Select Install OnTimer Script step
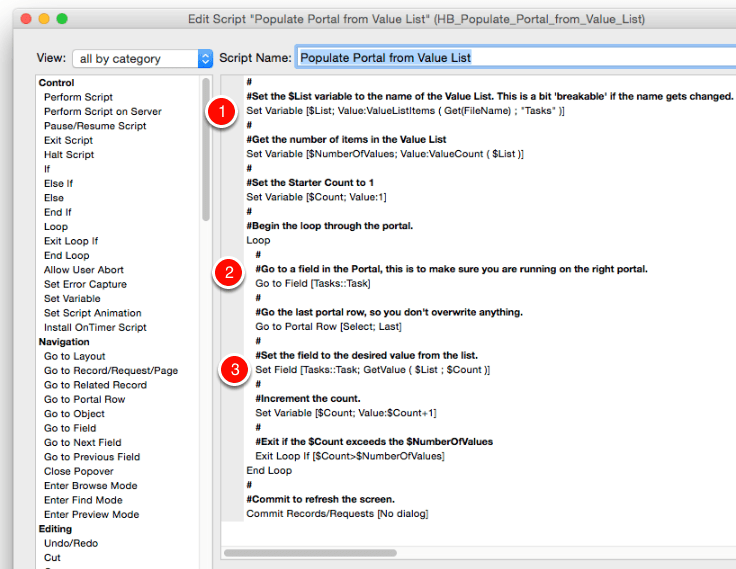736x569 pixels. coord(95,327)
